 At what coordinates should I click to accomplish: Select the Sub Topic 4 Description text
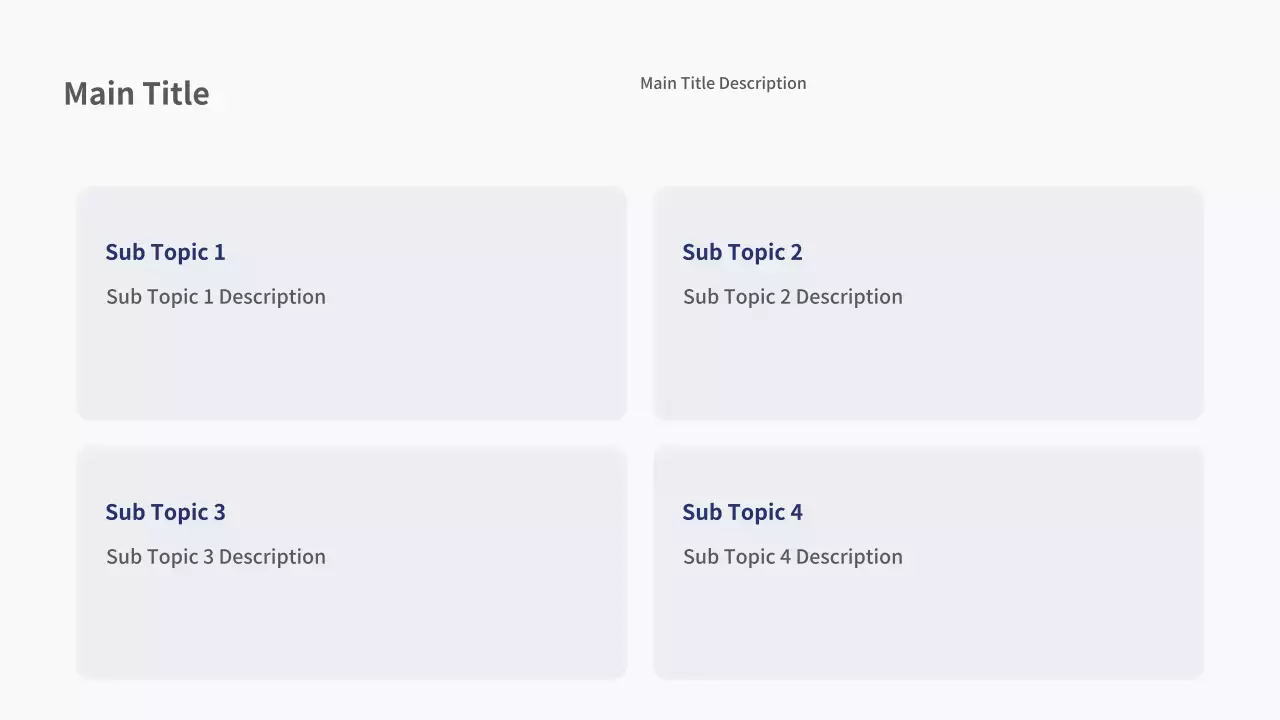pyautogui.click(x=792, y=557)
